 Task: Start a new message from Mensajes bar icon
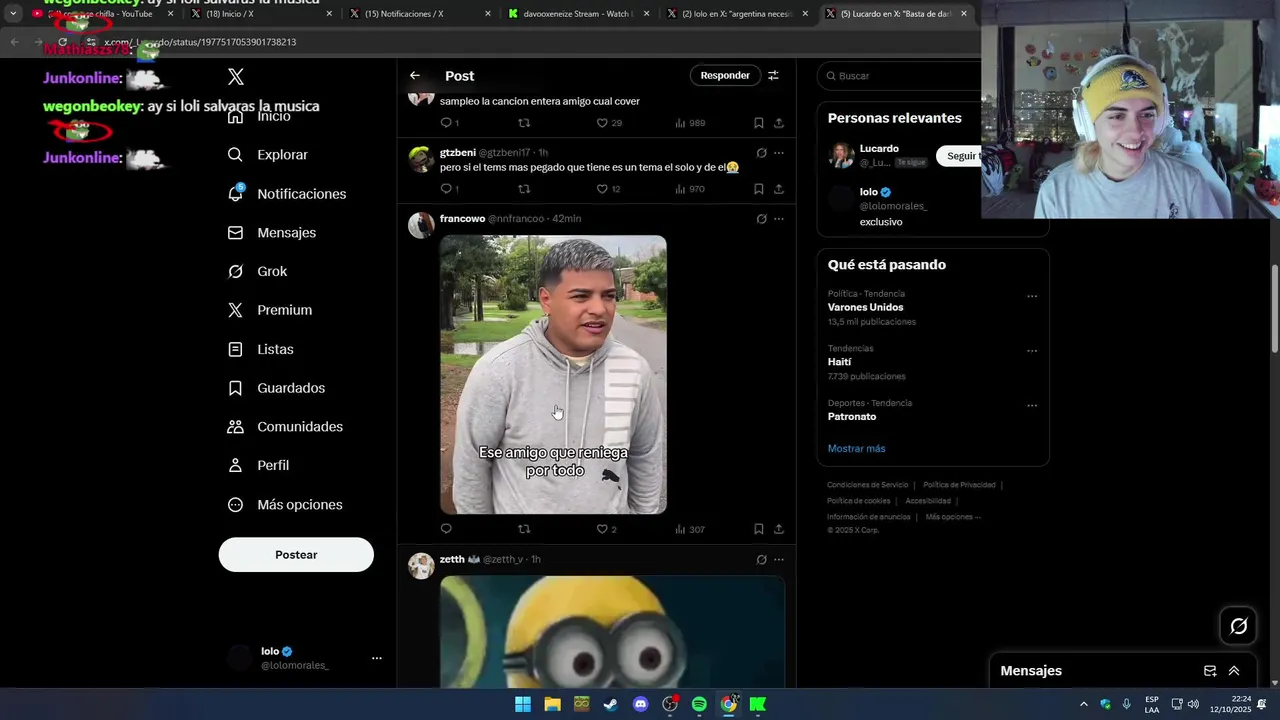[1210, 671]
